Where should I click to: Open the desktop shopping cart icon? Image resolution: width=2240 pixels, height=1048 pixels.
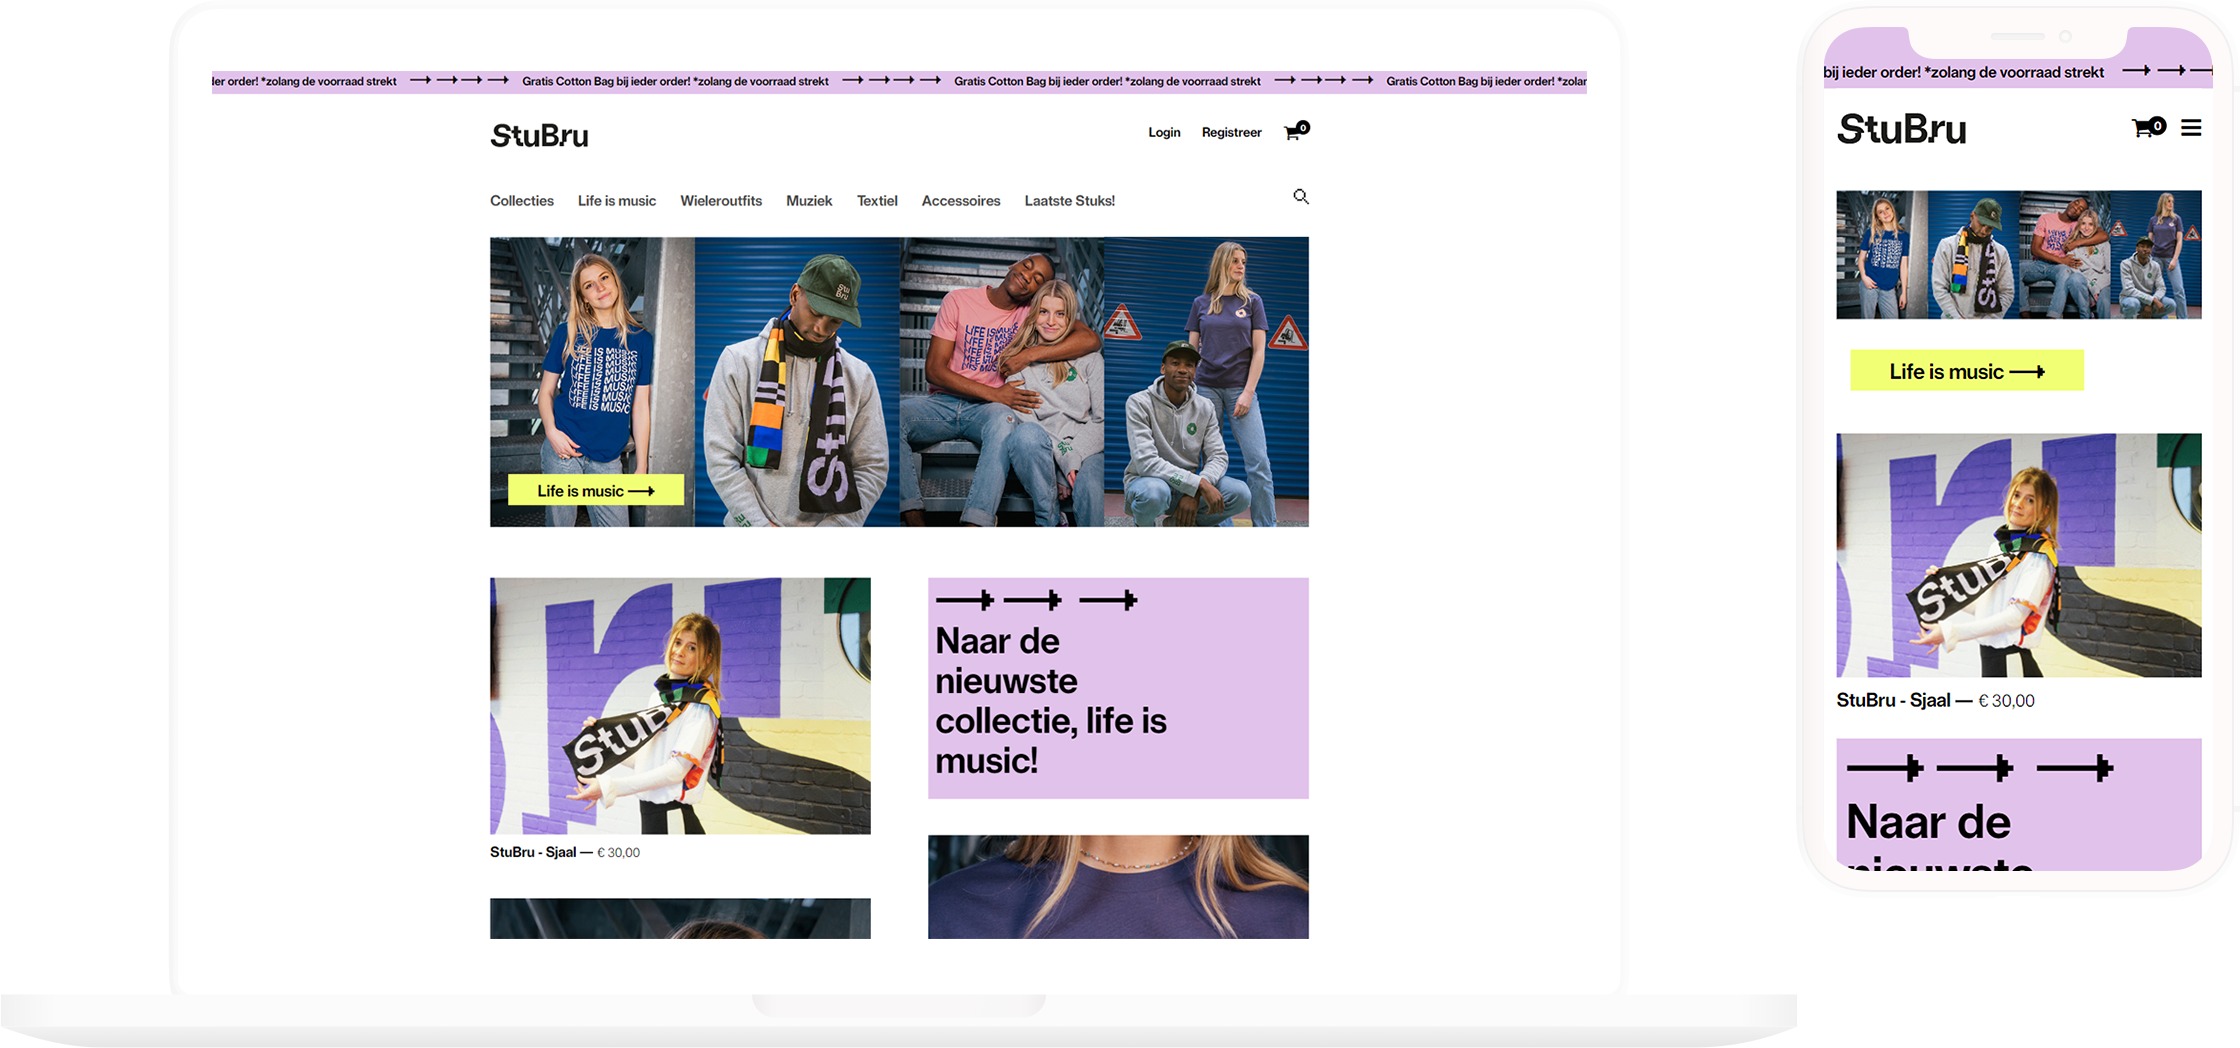[1296, 131]
